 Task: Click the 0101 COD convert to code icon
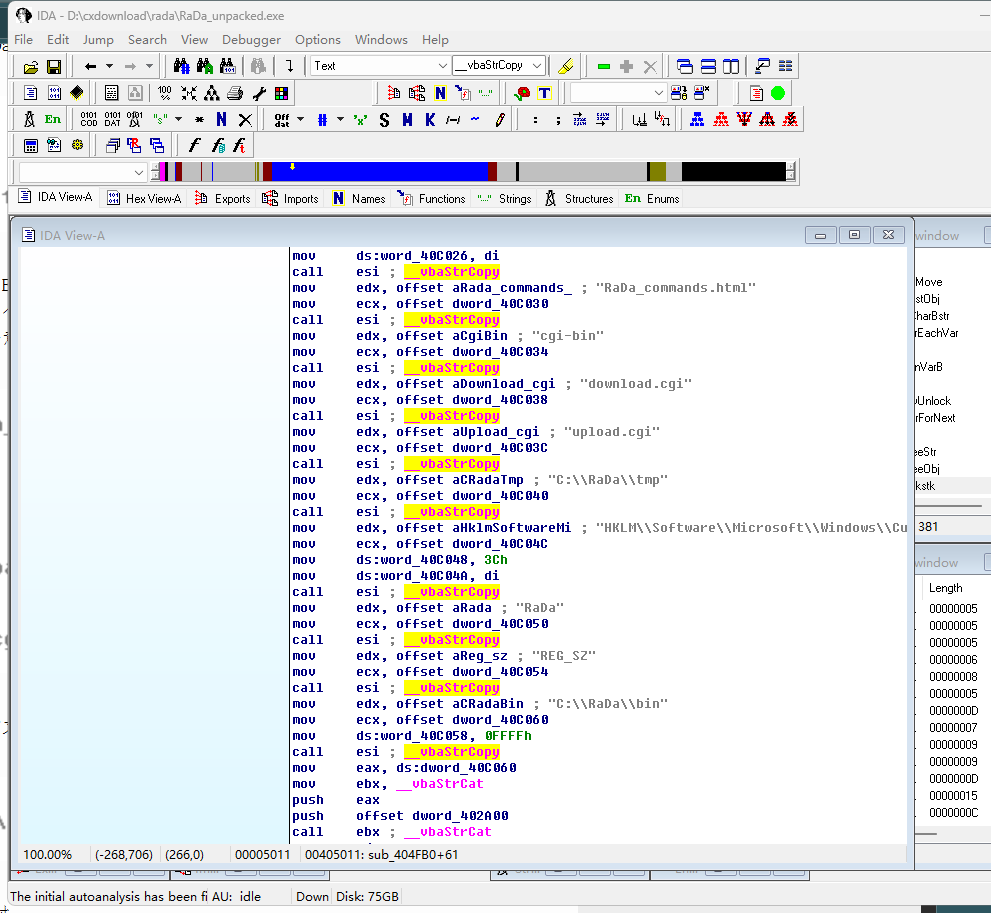[x=88, y=119]
